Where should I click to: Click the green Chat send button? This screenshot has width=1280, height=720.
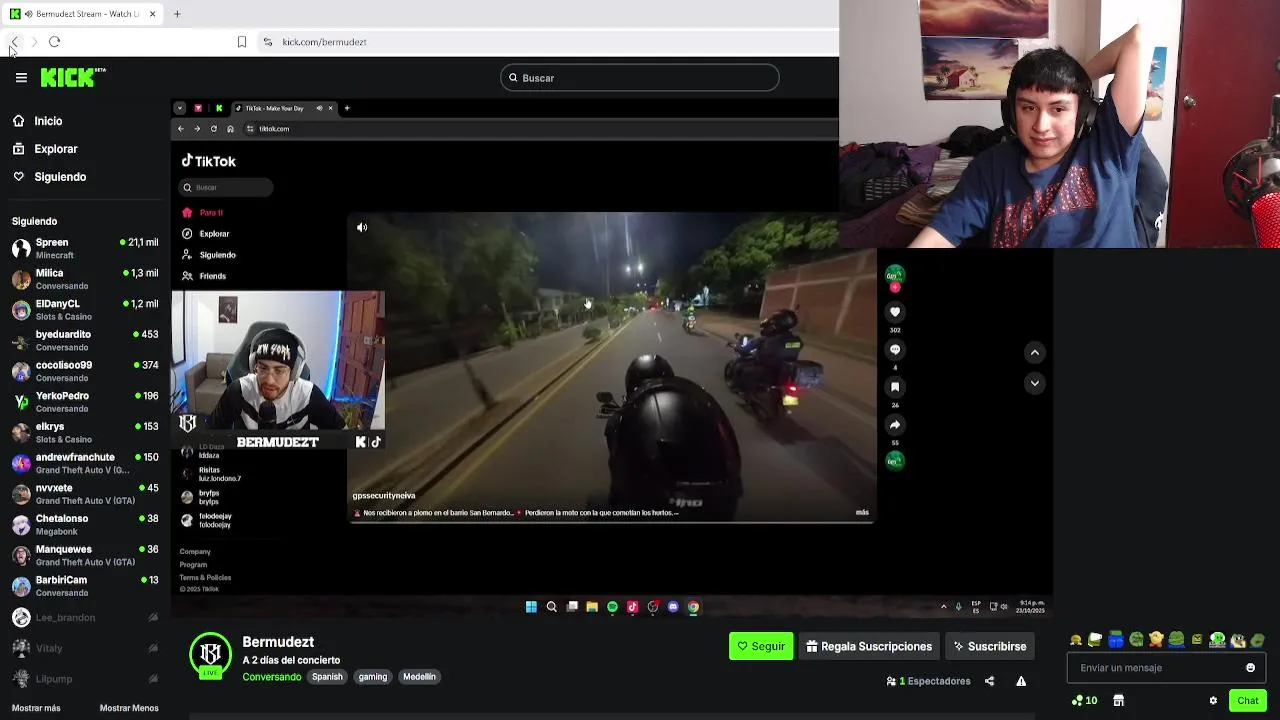[x=1248, y=700]
